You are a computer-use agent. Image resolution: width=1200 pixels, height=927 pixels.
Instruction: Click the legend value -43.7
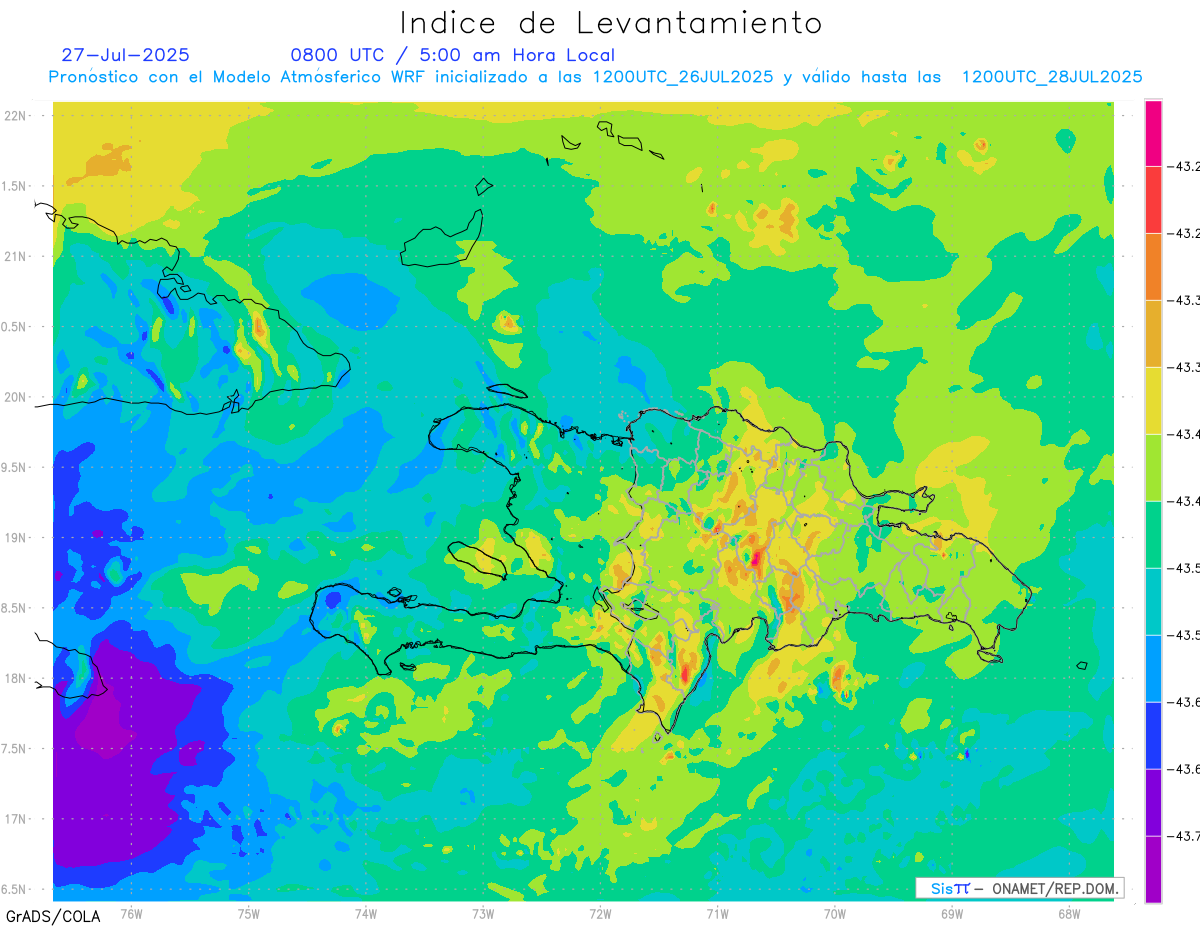point(1185,836)
